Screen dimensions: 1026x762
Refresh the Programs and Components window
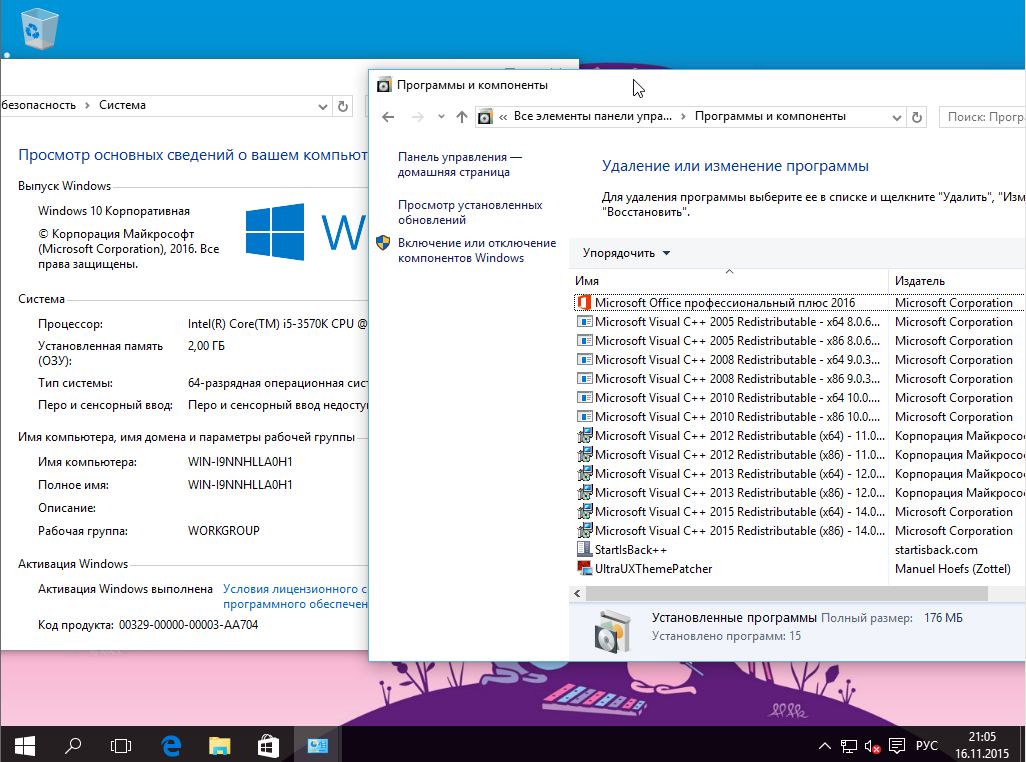(x=917, y=117)
